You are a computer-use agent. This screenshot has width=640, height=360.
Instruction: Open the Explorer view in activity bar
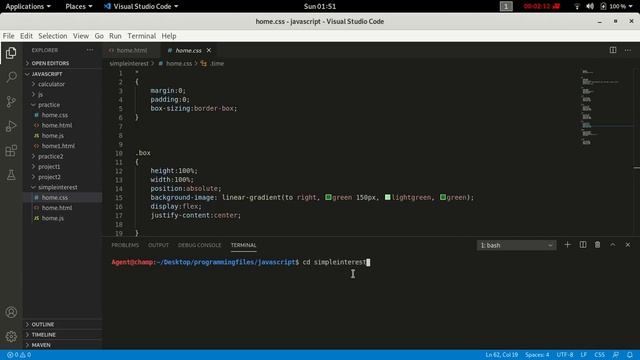[x=11, y=53]
